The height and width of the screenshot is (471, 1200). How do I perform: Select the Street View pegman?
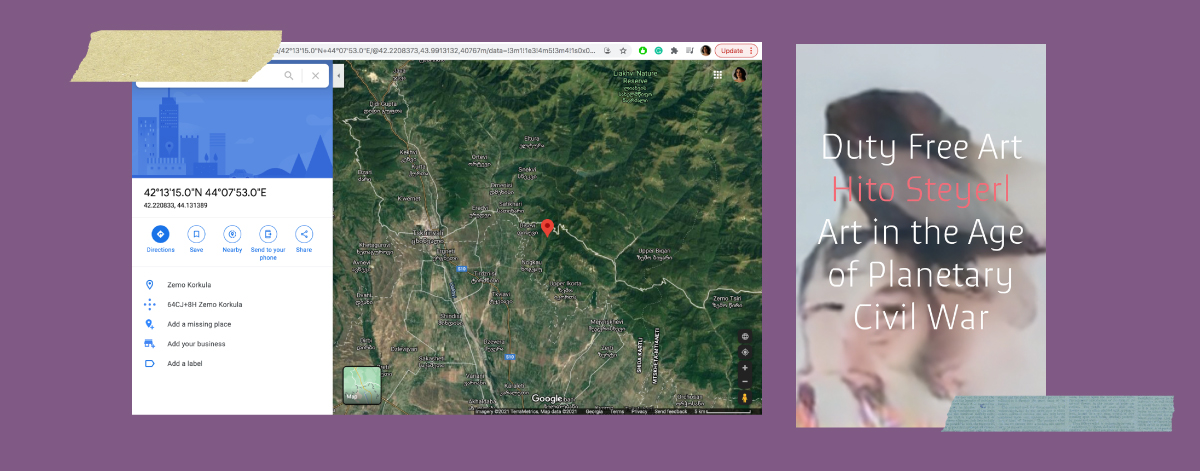click(745, 398)
